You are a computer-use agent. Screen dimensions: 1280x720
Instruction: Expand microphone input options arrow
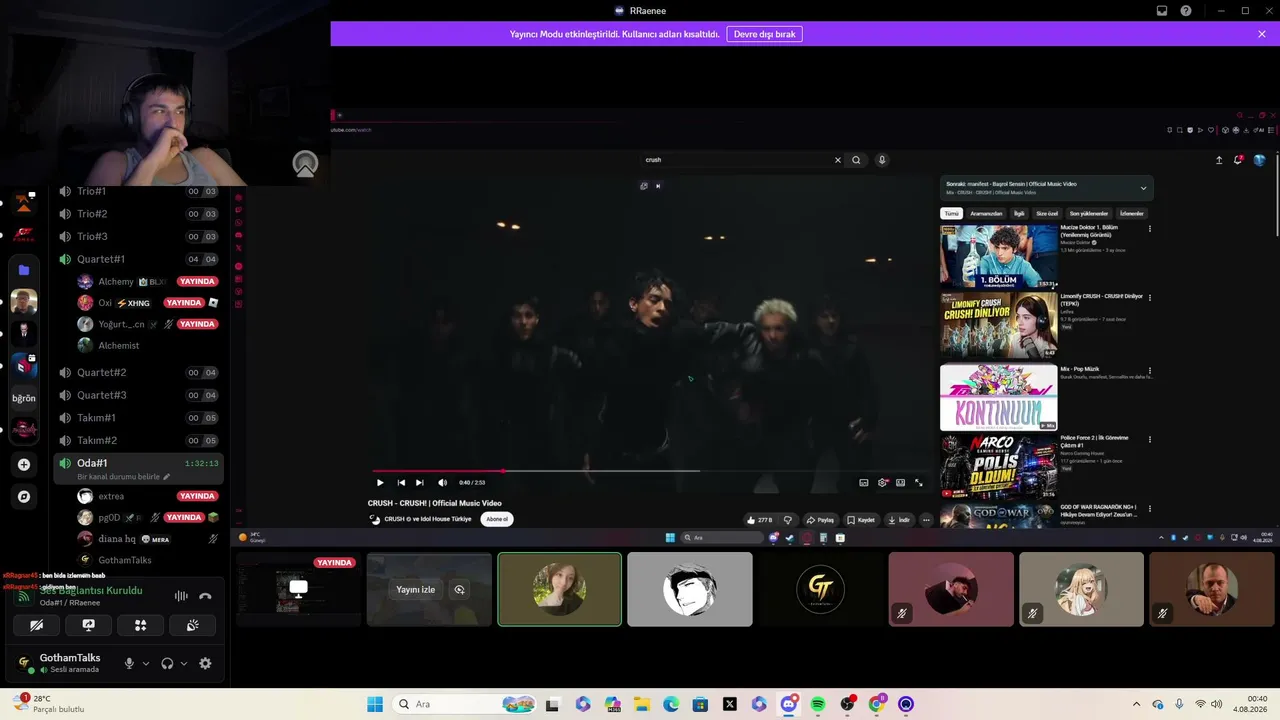tap(146, 663)
